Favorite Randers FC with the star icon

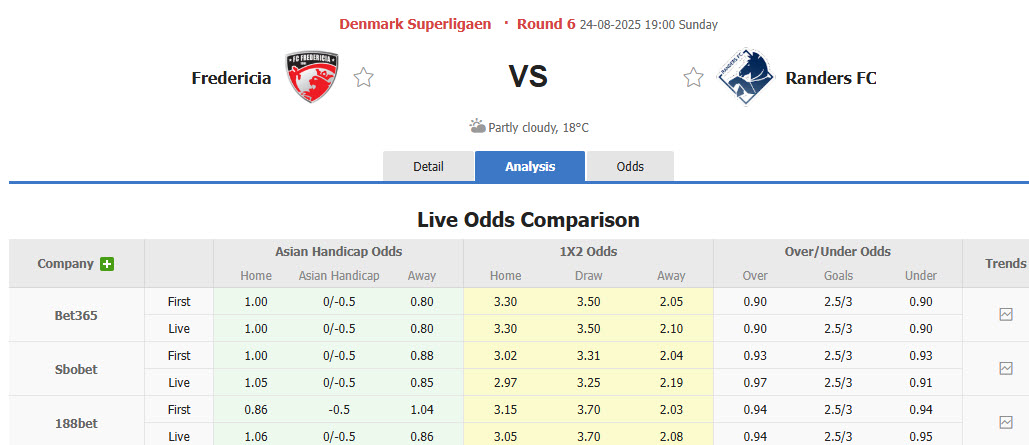693,78
